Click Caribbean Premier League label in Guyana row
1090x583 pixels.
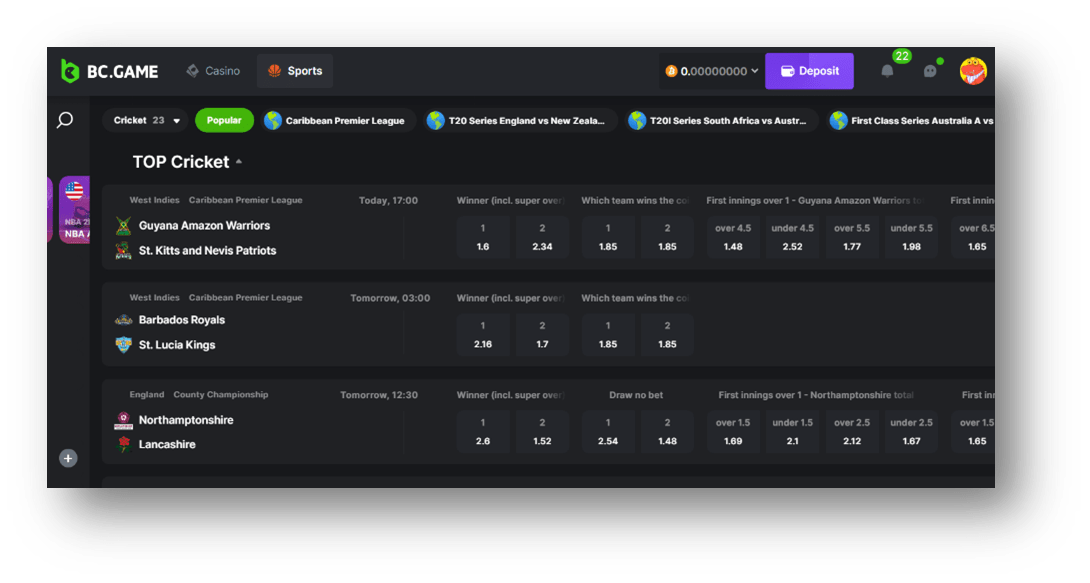pyautogui.click(x=245, y=200)
